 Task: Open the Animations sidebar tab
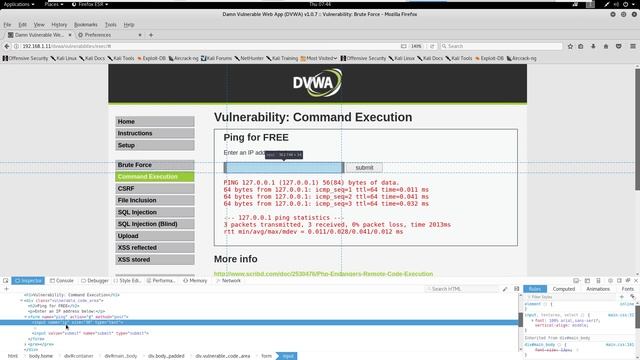pyautogui.click(x=598, y=289)
